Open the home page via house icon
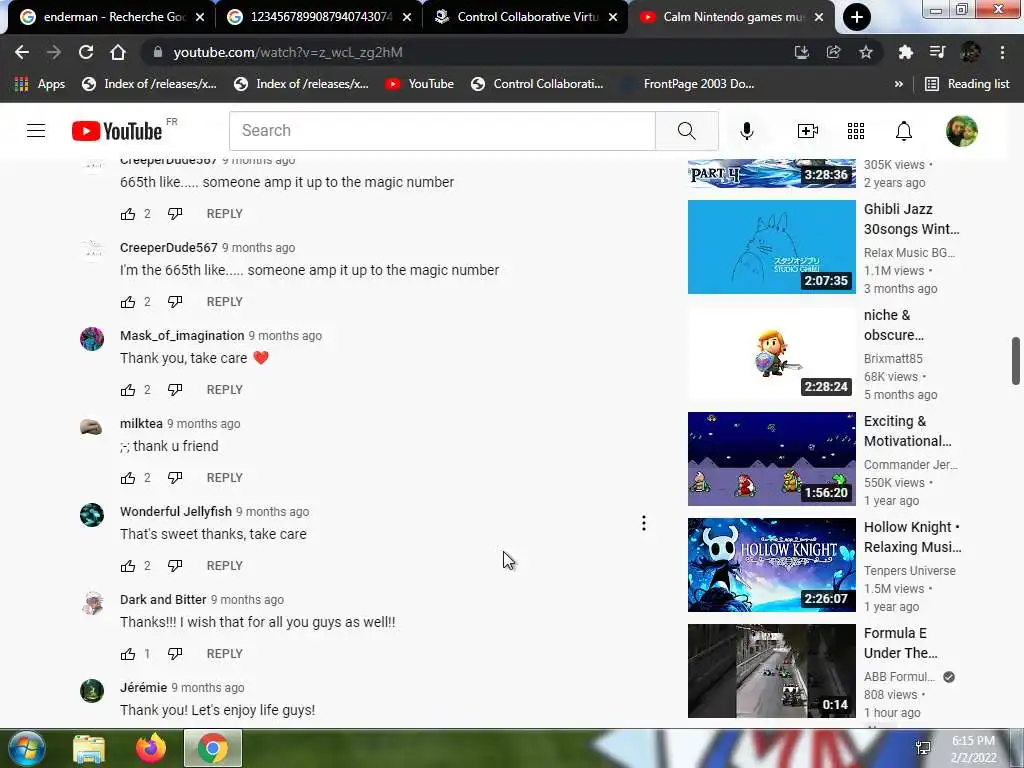This screenshot has height=768, width=1024. (x=118, y=52)
